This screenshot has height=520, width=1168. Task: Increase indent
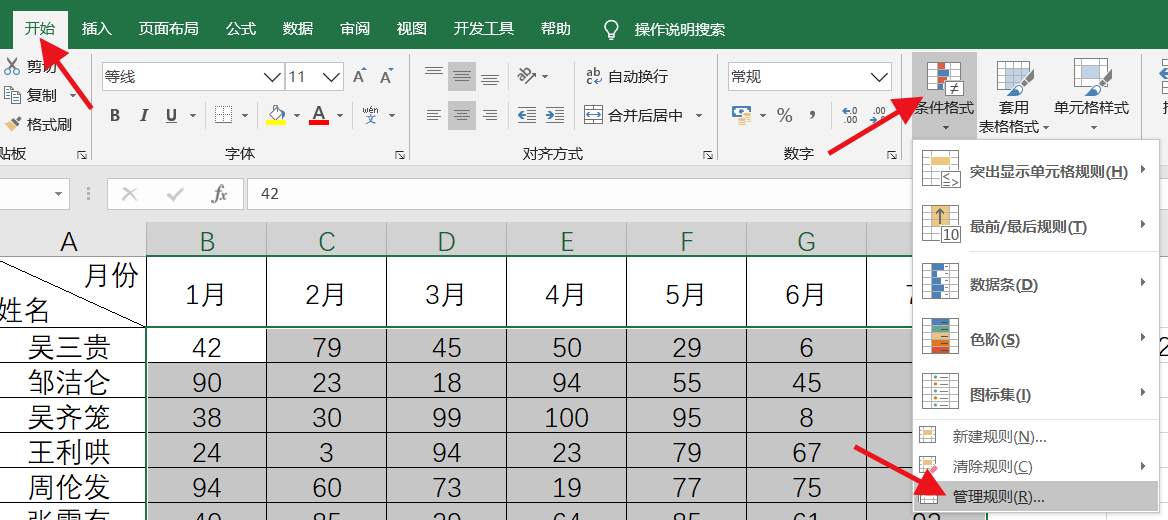555,115
